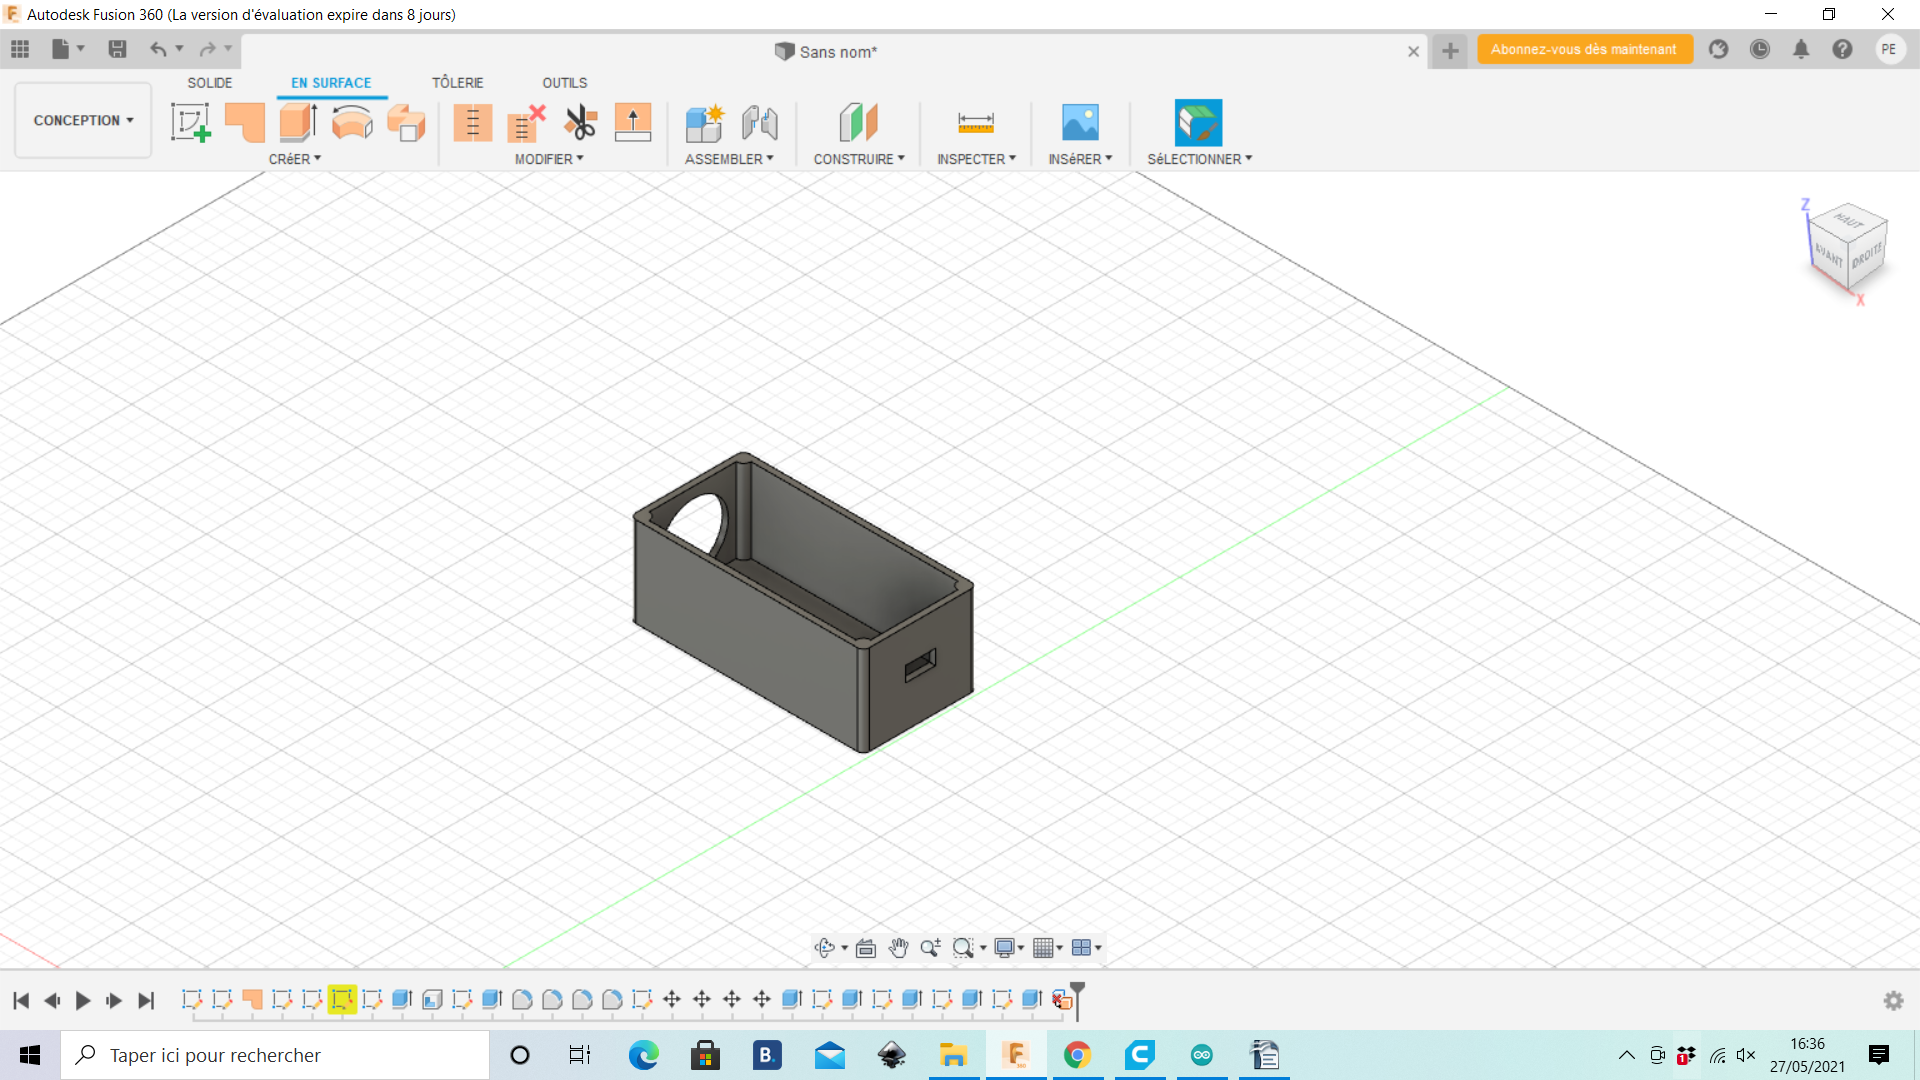Expand the CONSTRUIRE menu
The image size is (1920, 1080).
tap(859, 159)
